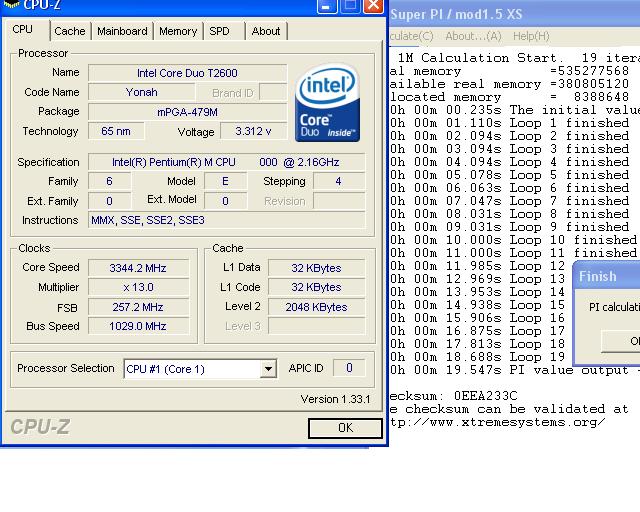Open the About menu in Super PI
This screenshot has height=512, width=640.
click(473, 36)
